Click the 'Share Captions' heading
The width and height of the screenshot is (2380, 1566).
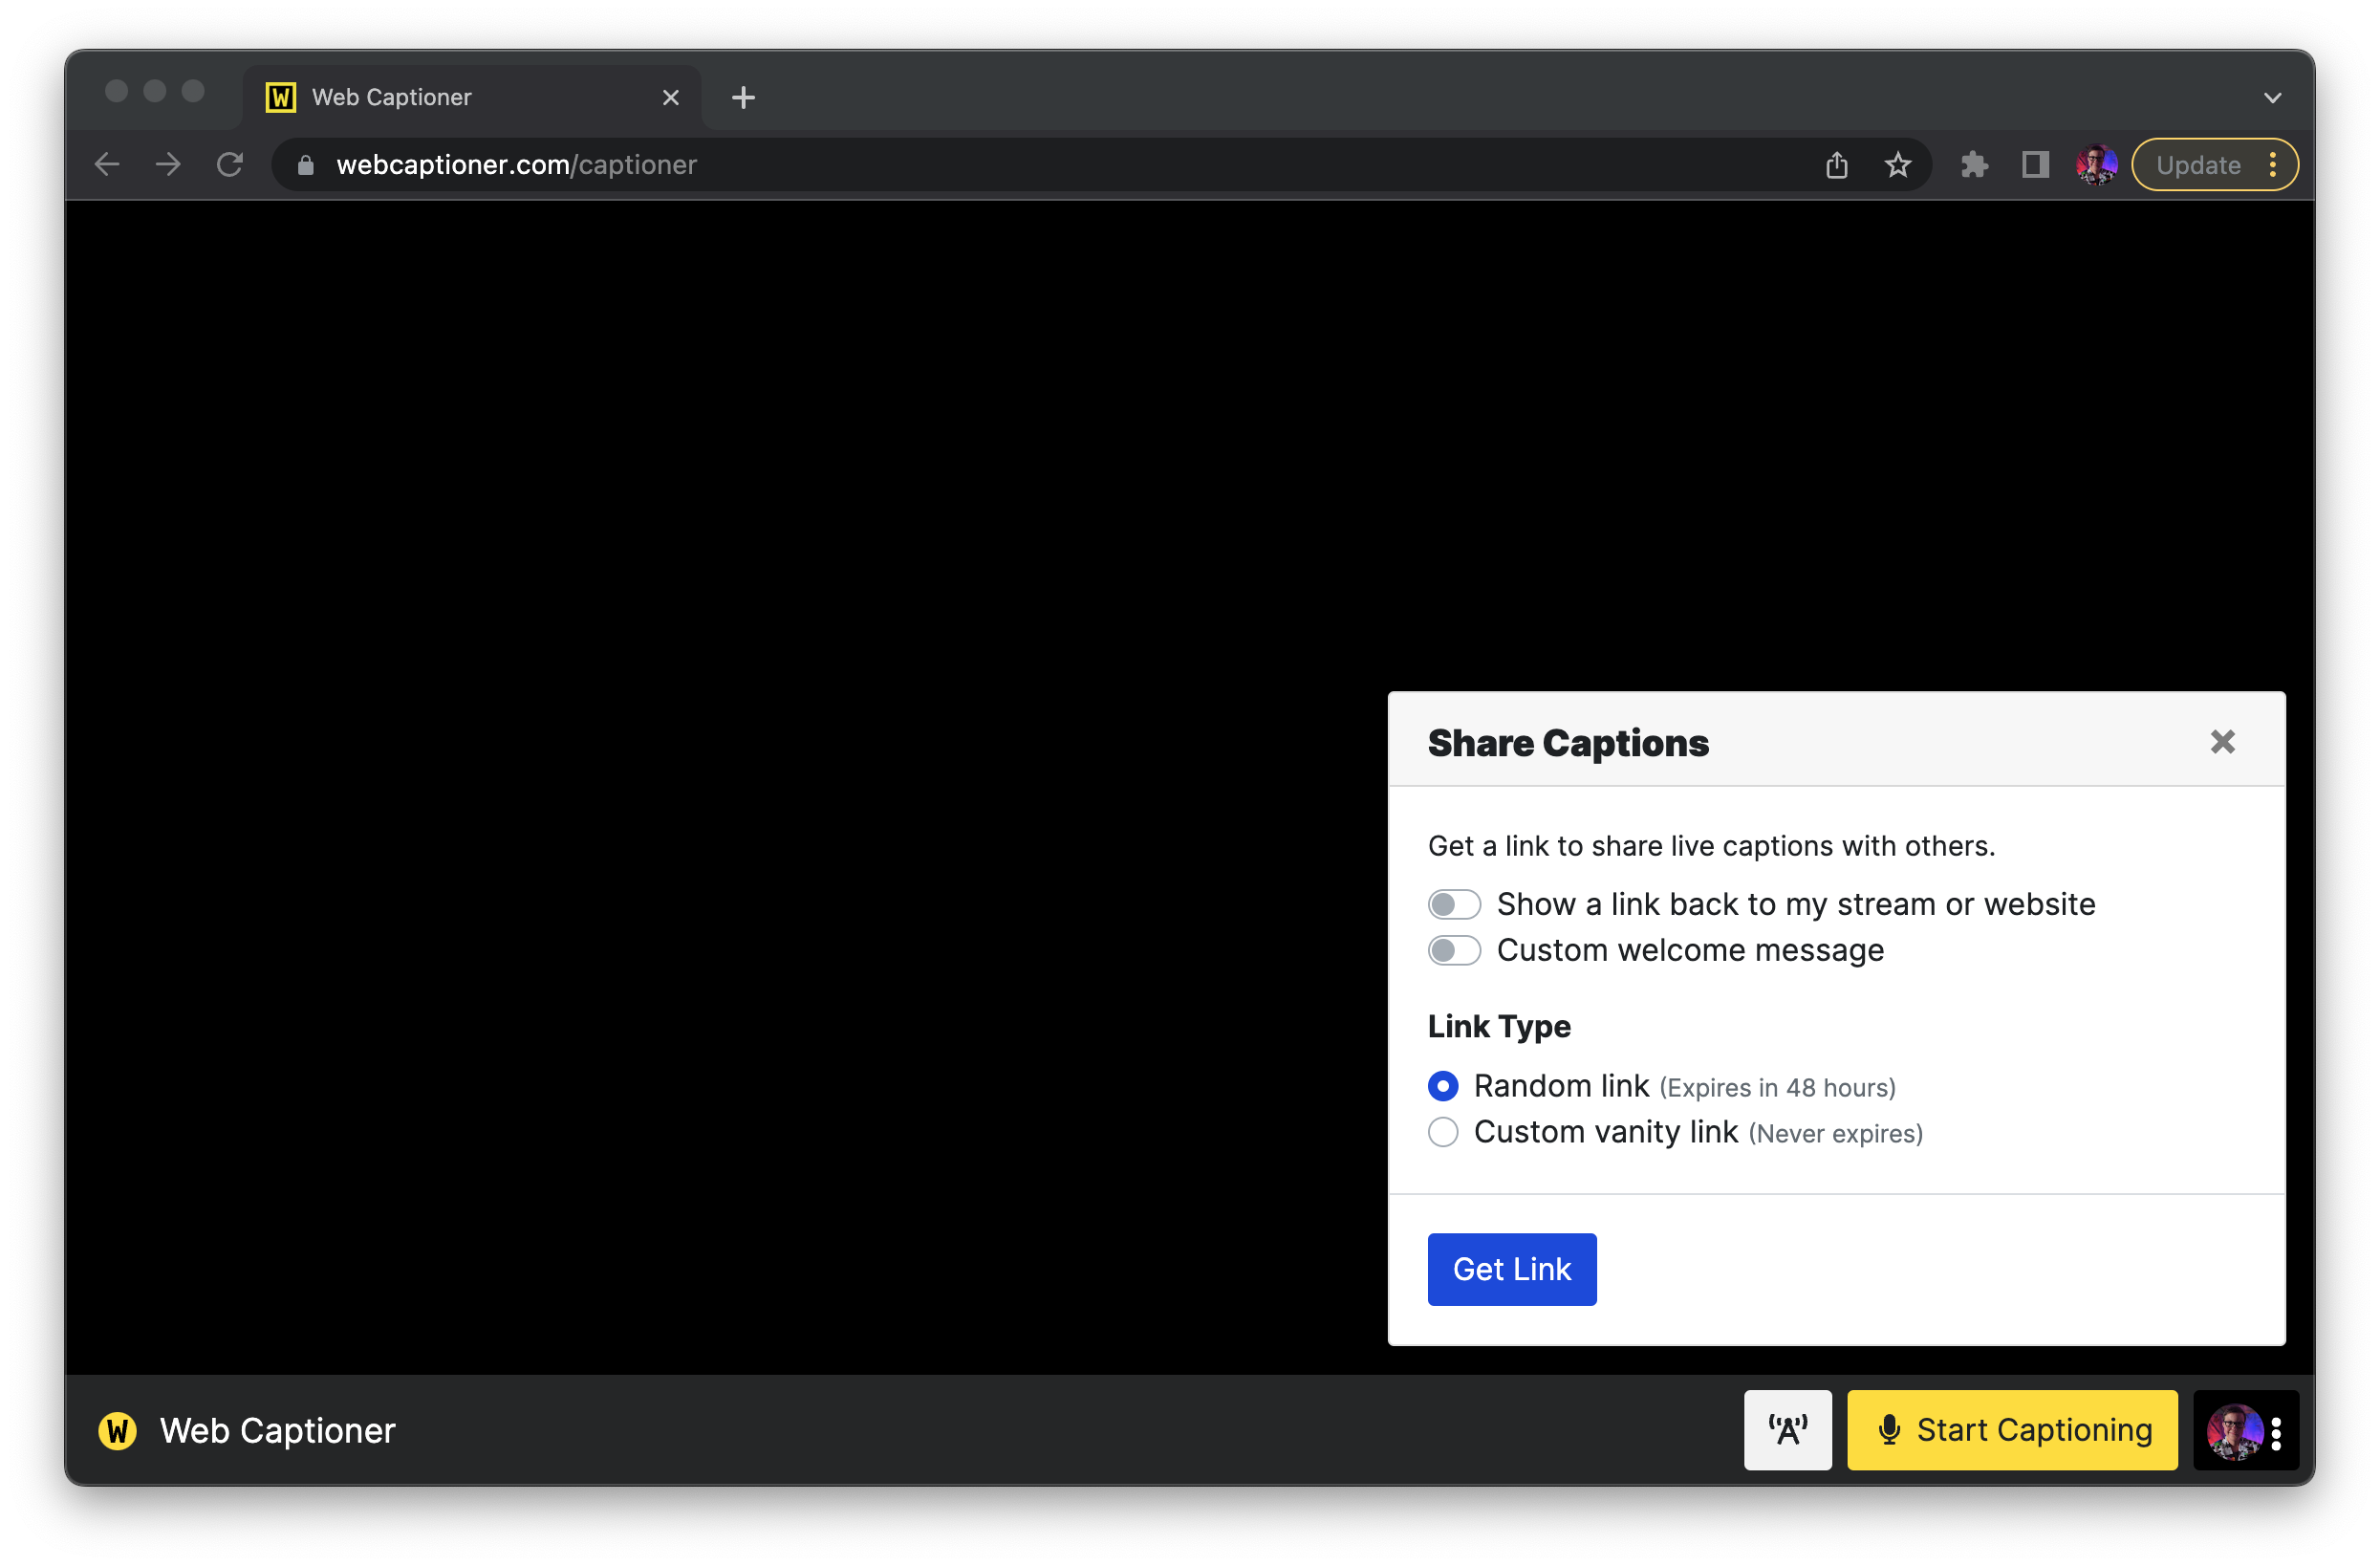(1568, 743)
